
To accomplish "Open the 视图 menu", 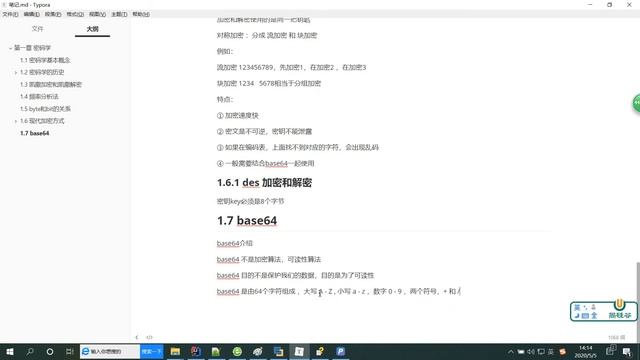I will [98, 14].
